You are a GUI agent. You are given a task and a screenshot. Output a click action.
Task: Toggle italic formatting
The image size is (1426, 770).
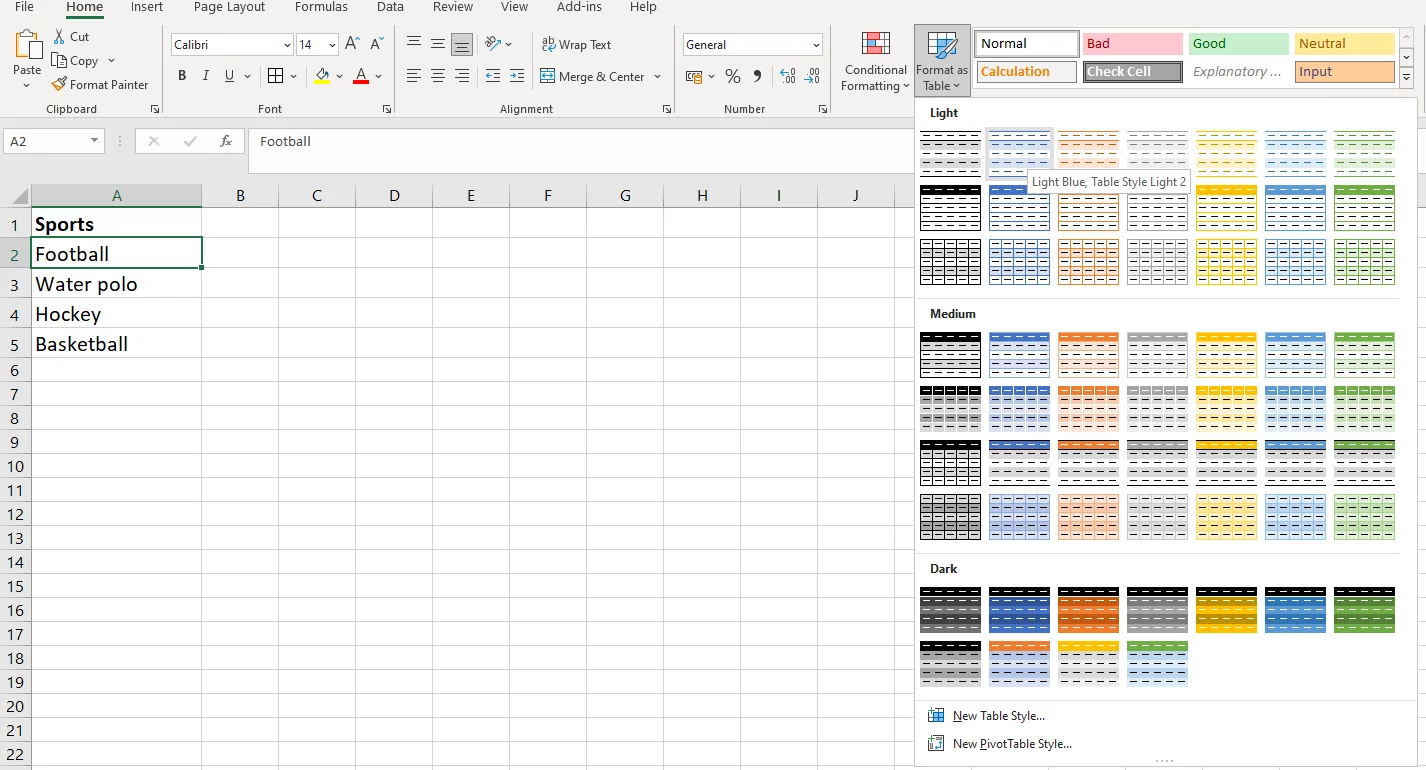tap(205, 75)
